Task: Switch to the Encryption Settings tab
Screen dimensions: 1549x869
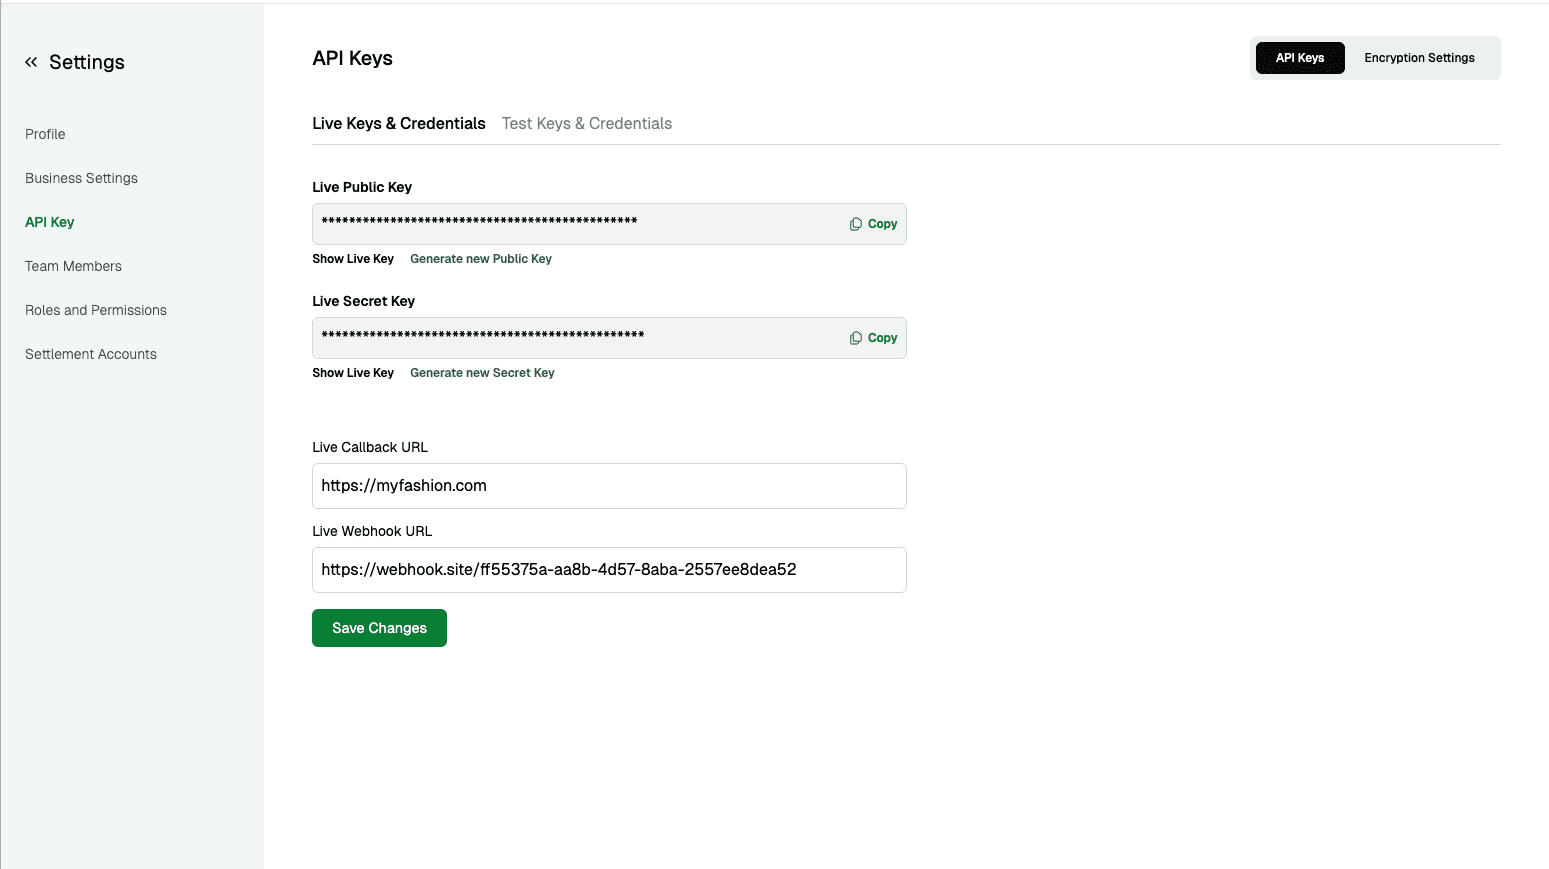Action: click(1419, 57)
